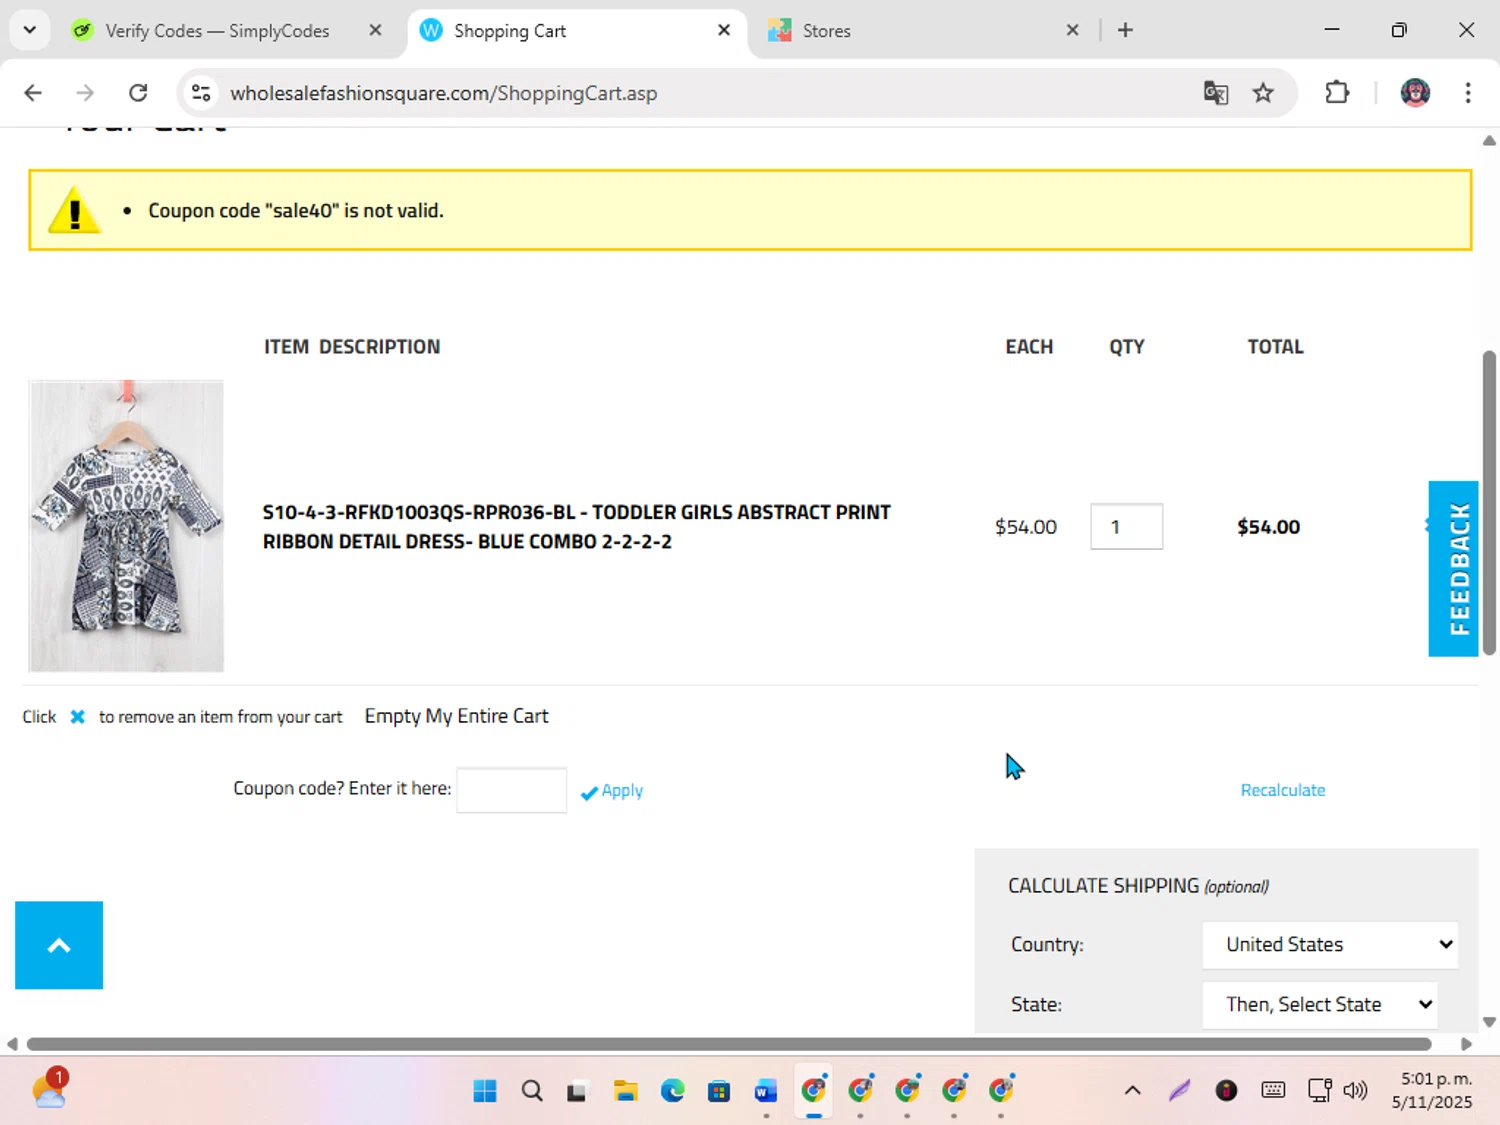Open the State selection dropdown
This screenshot has height=1125, width=1500.
(1320, 1004)
